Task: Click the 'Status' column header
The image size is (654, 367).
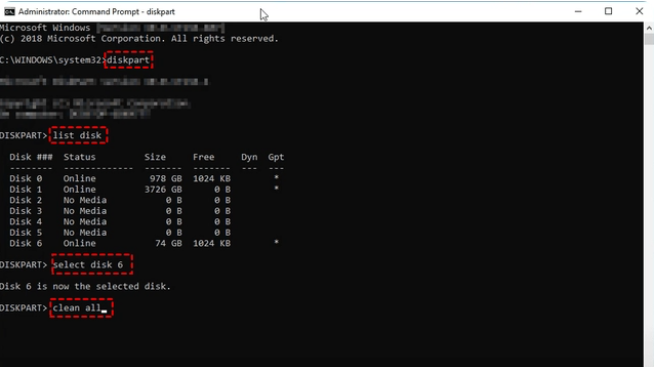Action: click(79, 157)
